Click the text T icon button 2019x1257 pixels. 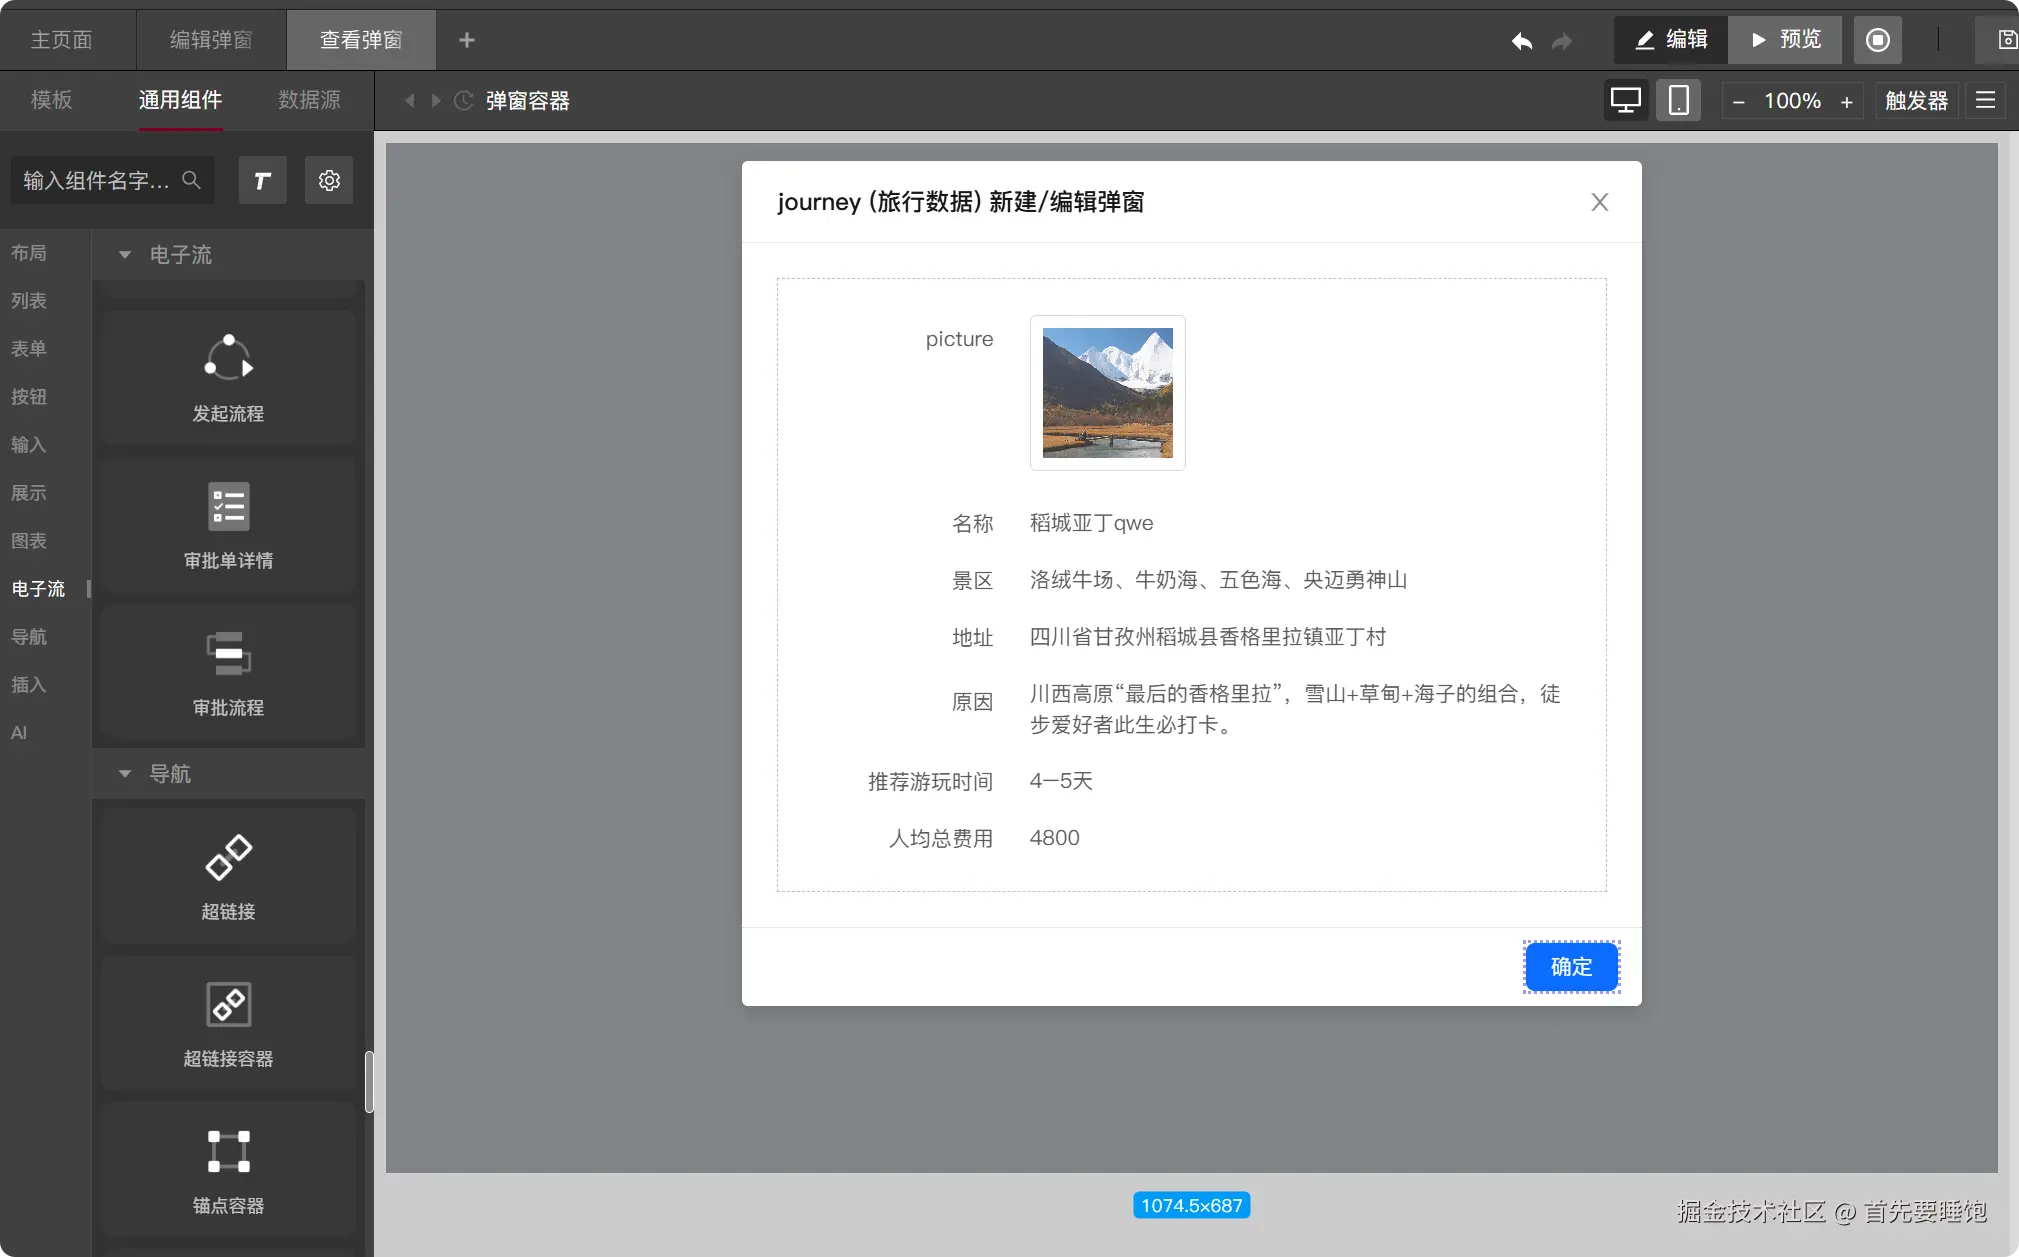[262, 180]
